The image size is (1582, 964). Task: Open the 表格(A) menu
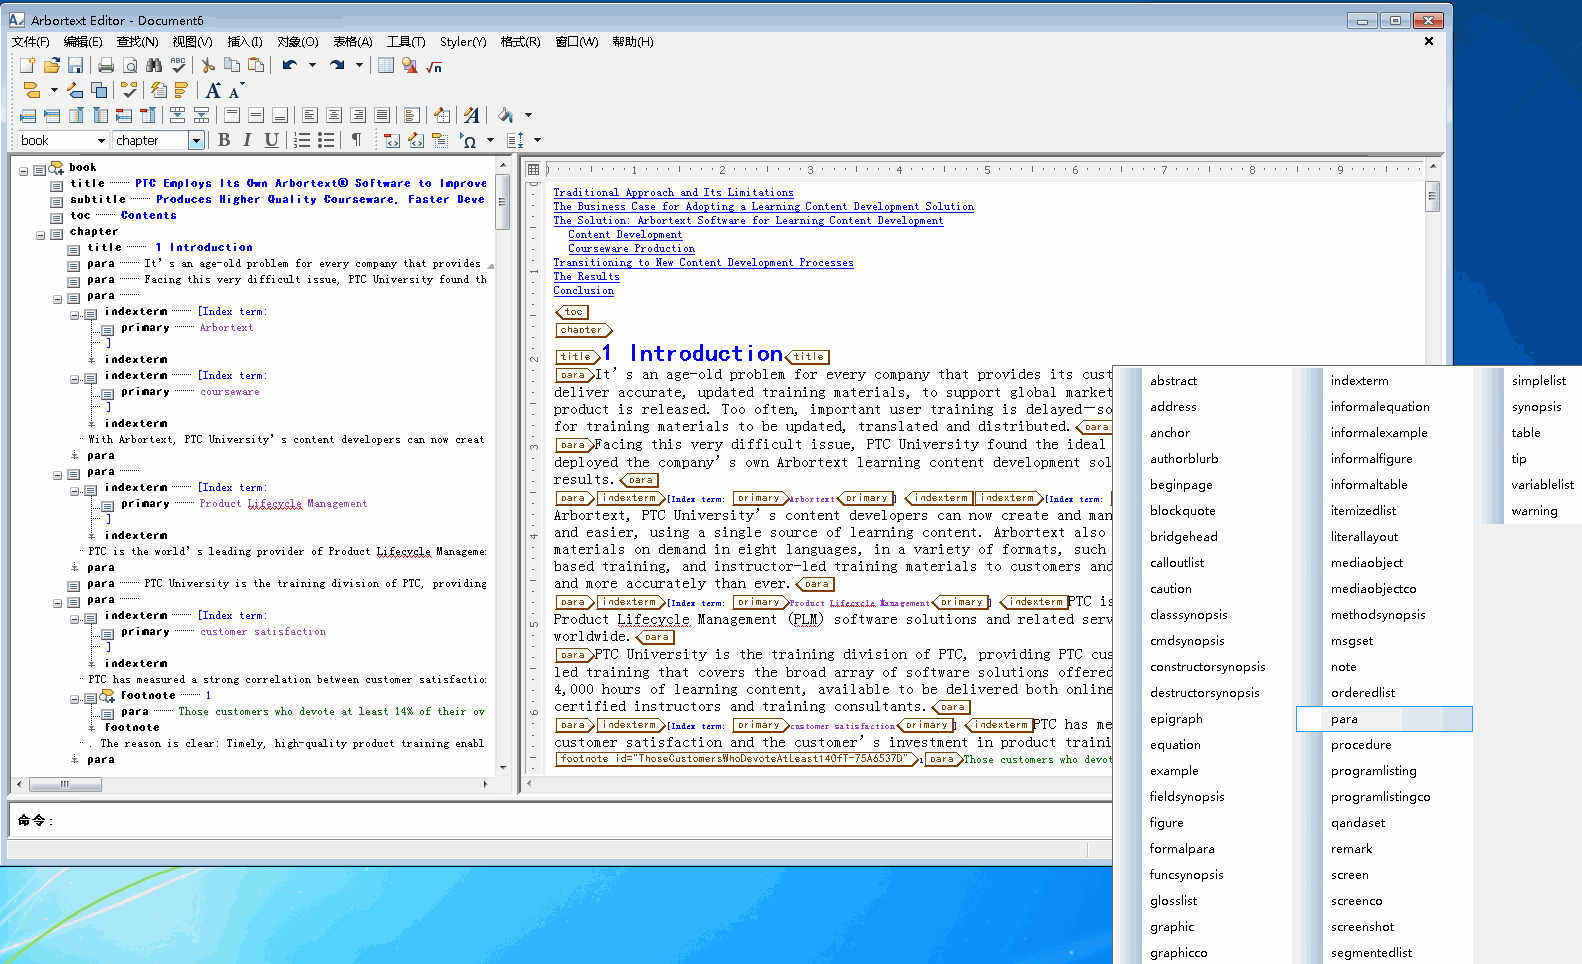tap(353, 41)
